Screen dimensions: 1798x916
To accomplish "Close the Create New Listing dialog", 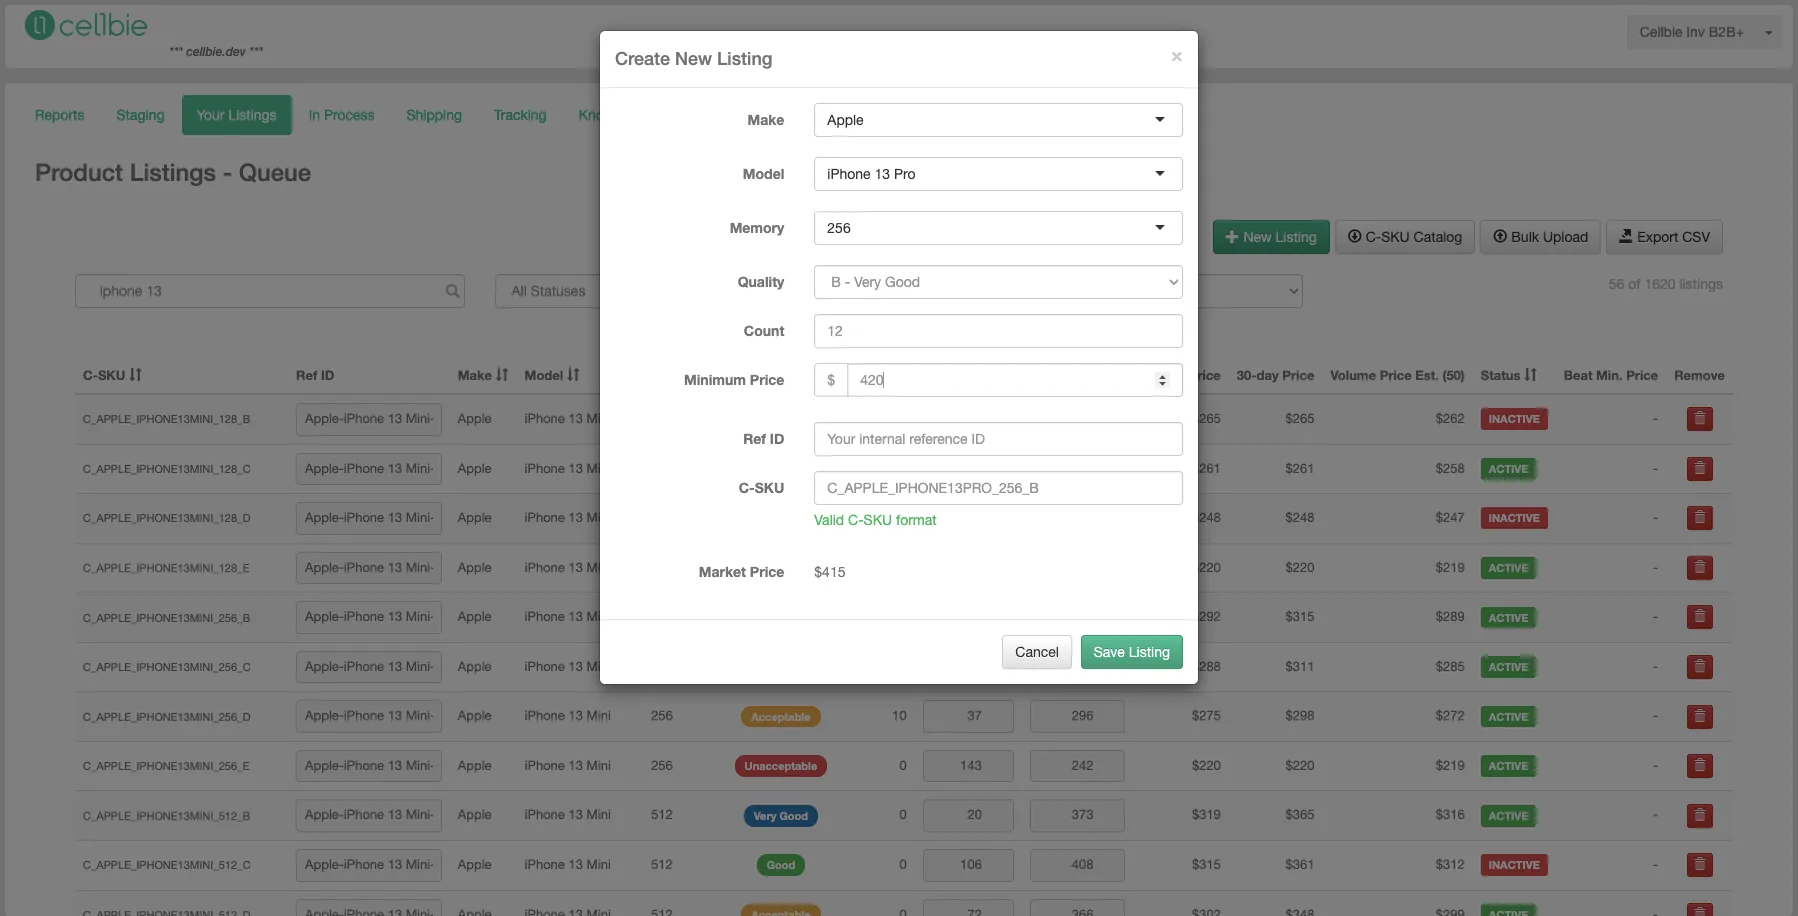I will click(x=1176, y=57).
